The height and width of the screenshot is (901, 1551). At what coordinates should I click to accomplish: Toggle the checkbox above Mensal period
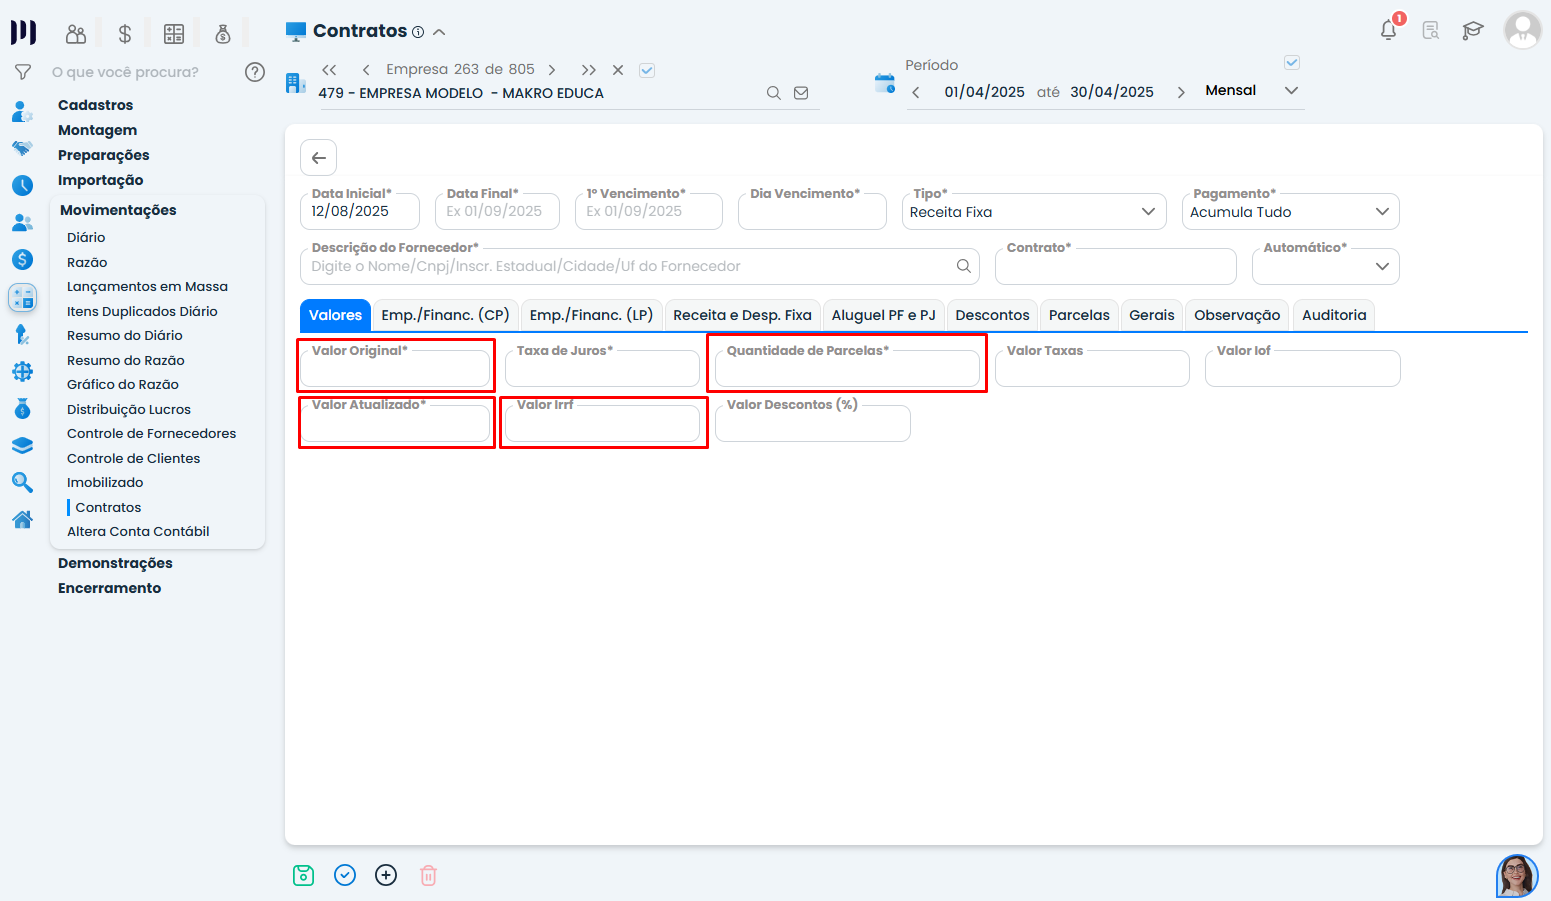[x=1291, y=63]
